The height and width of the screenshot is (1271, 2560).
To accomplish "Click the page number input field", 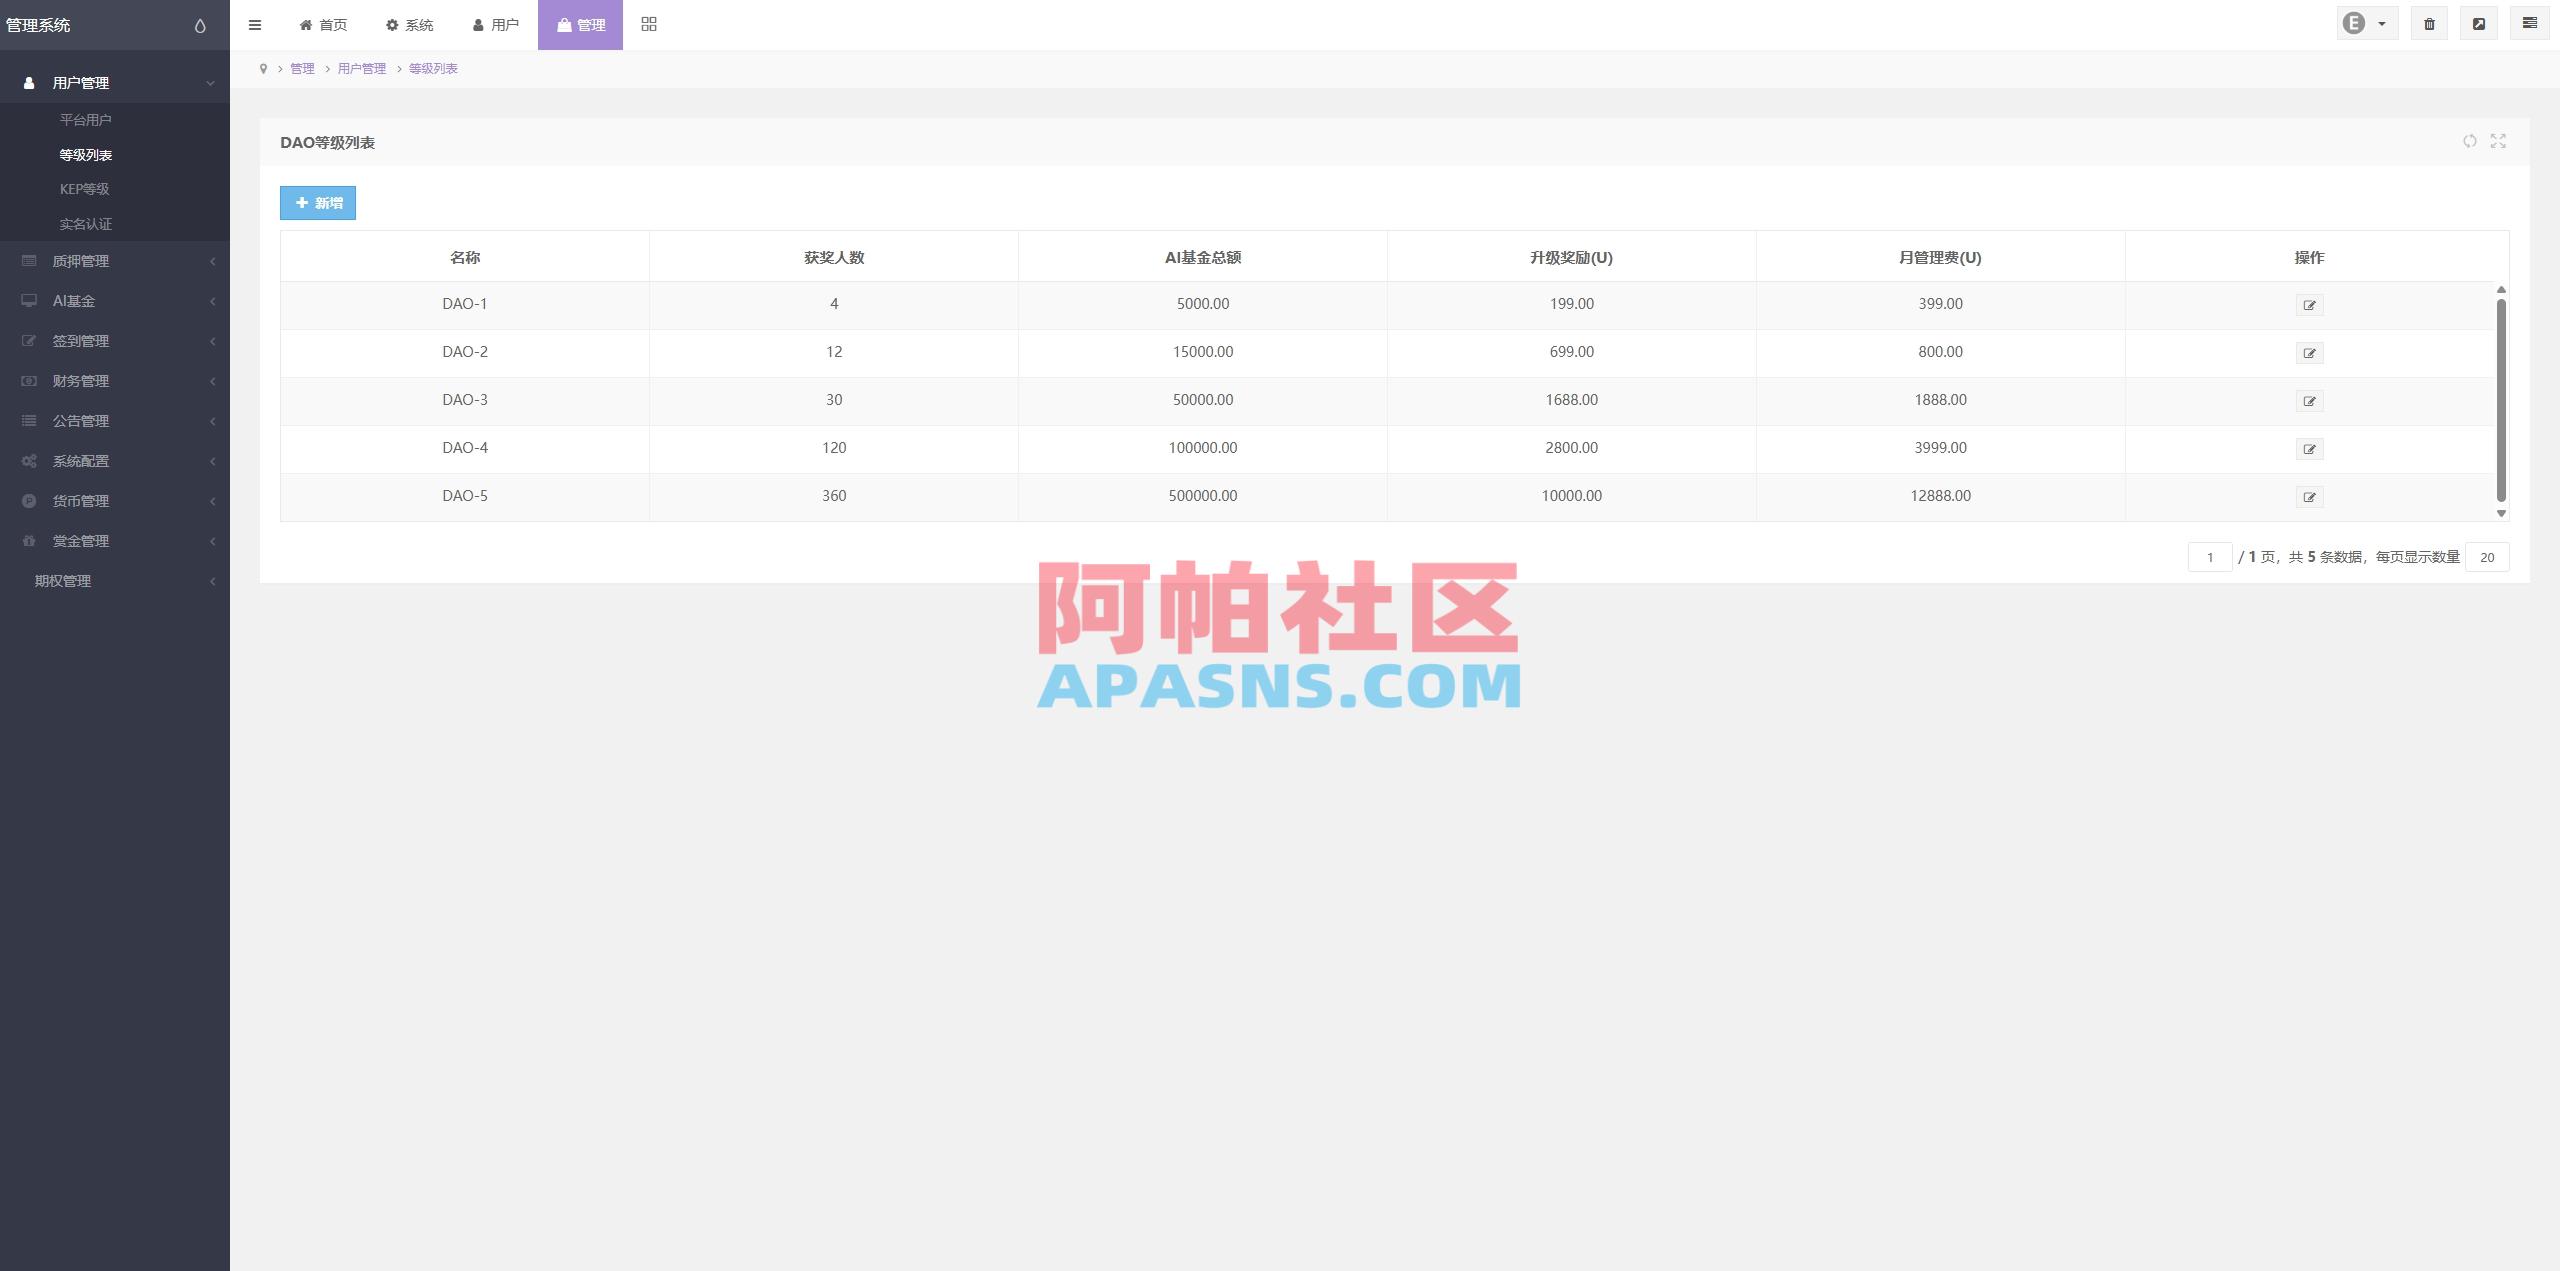I will tap(2211, 557).
